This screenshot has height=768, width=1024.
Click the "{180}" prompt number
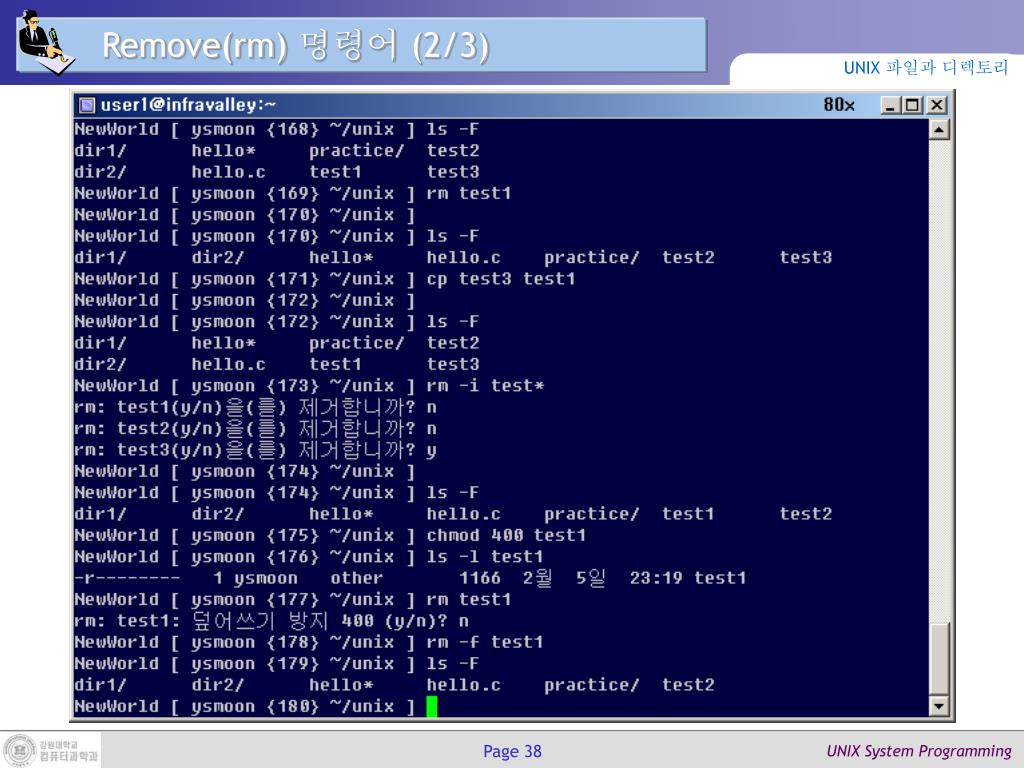[293, 707]
